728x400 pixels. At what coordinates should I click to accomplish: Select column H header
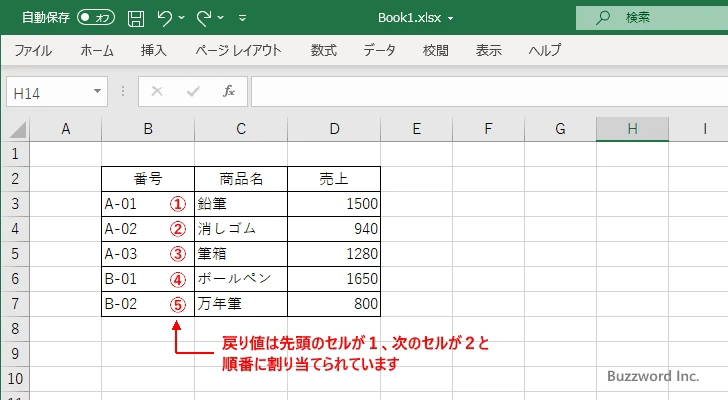point(632,129)
